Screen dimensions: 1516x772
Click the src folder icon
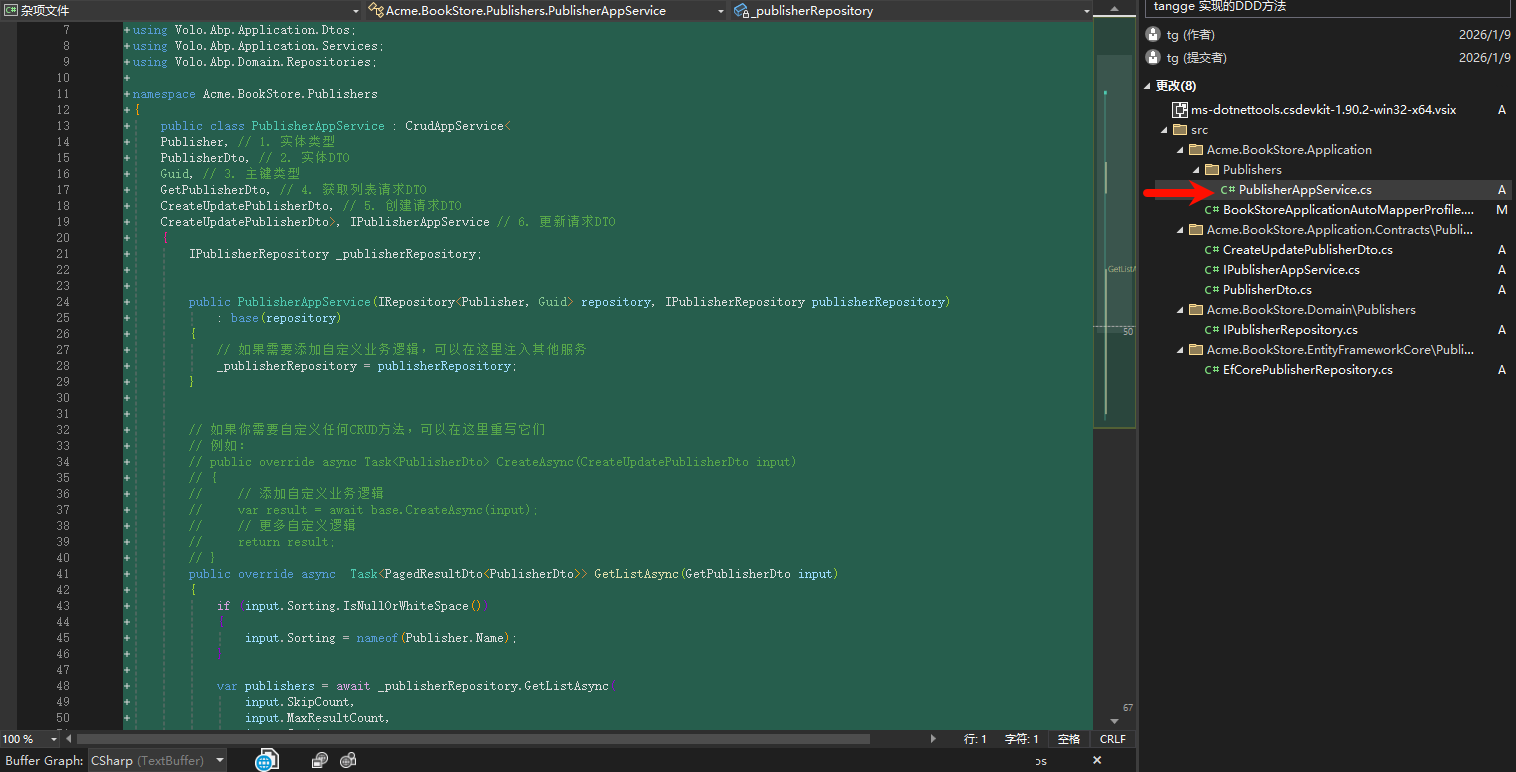coord(1180,130)
